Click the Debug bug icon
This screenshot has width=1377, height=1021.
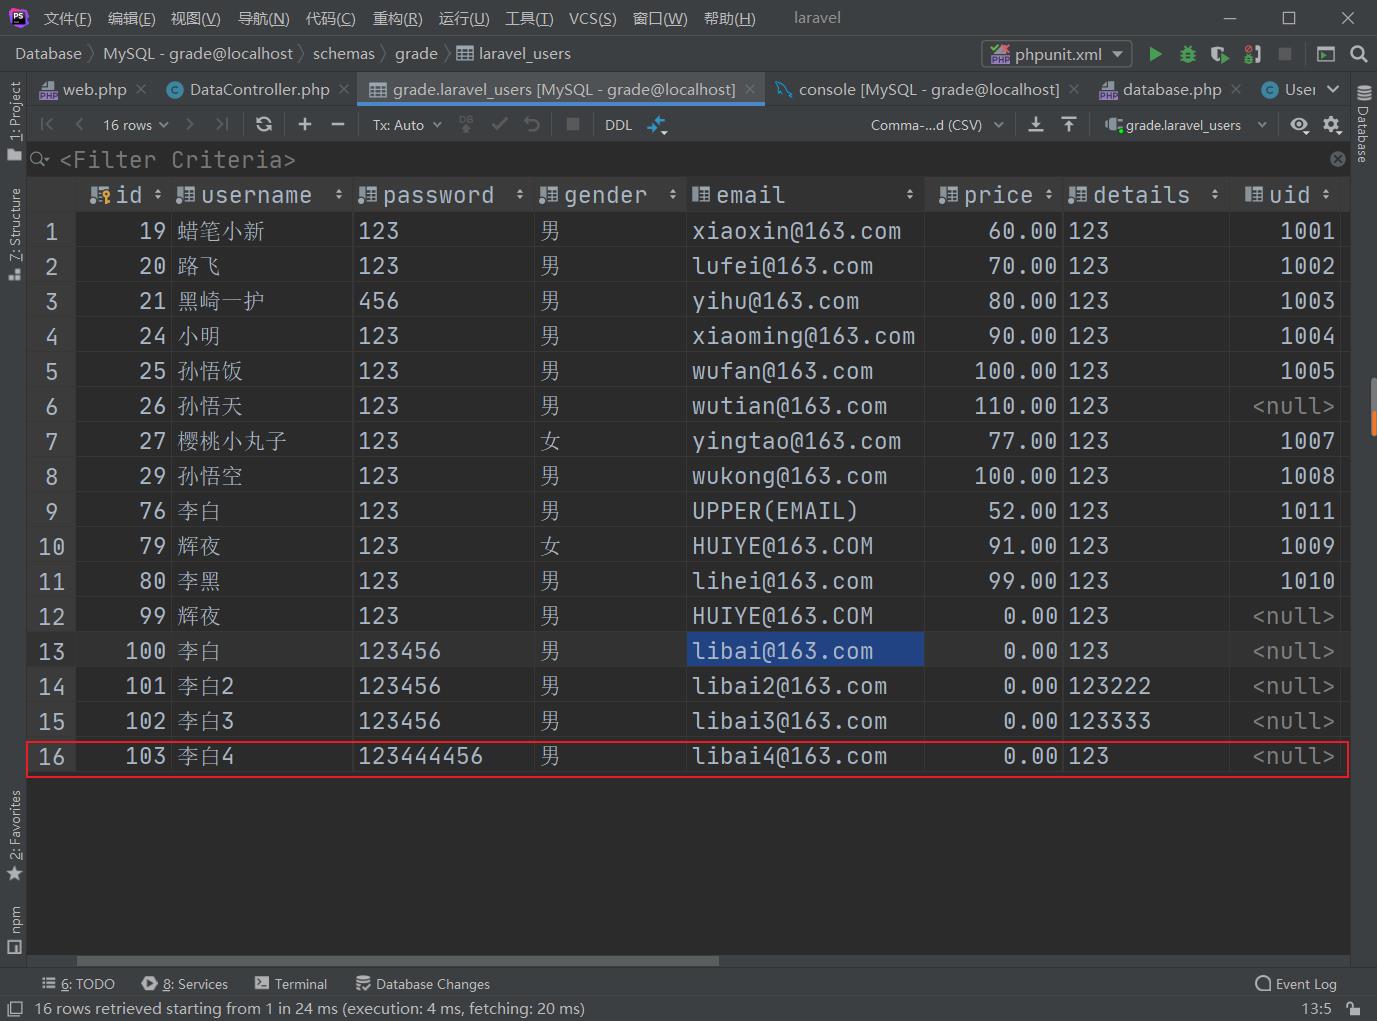click(x=1188, y=54)
